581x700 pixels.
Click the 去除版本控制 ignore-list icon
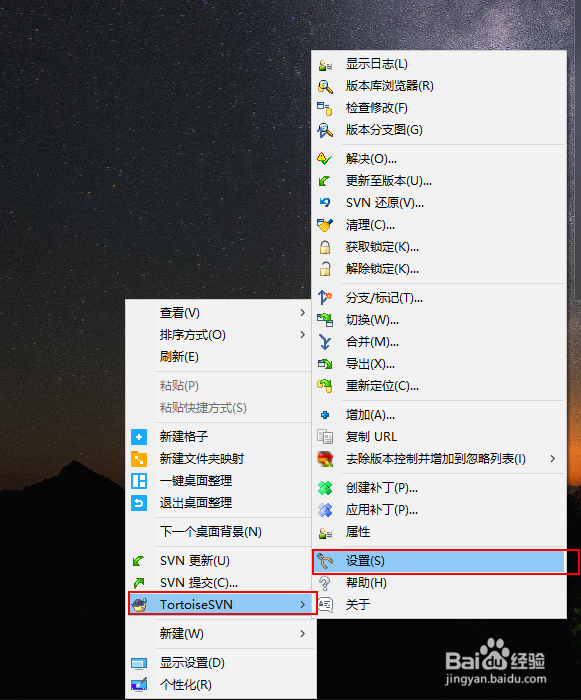click(325, 459)
